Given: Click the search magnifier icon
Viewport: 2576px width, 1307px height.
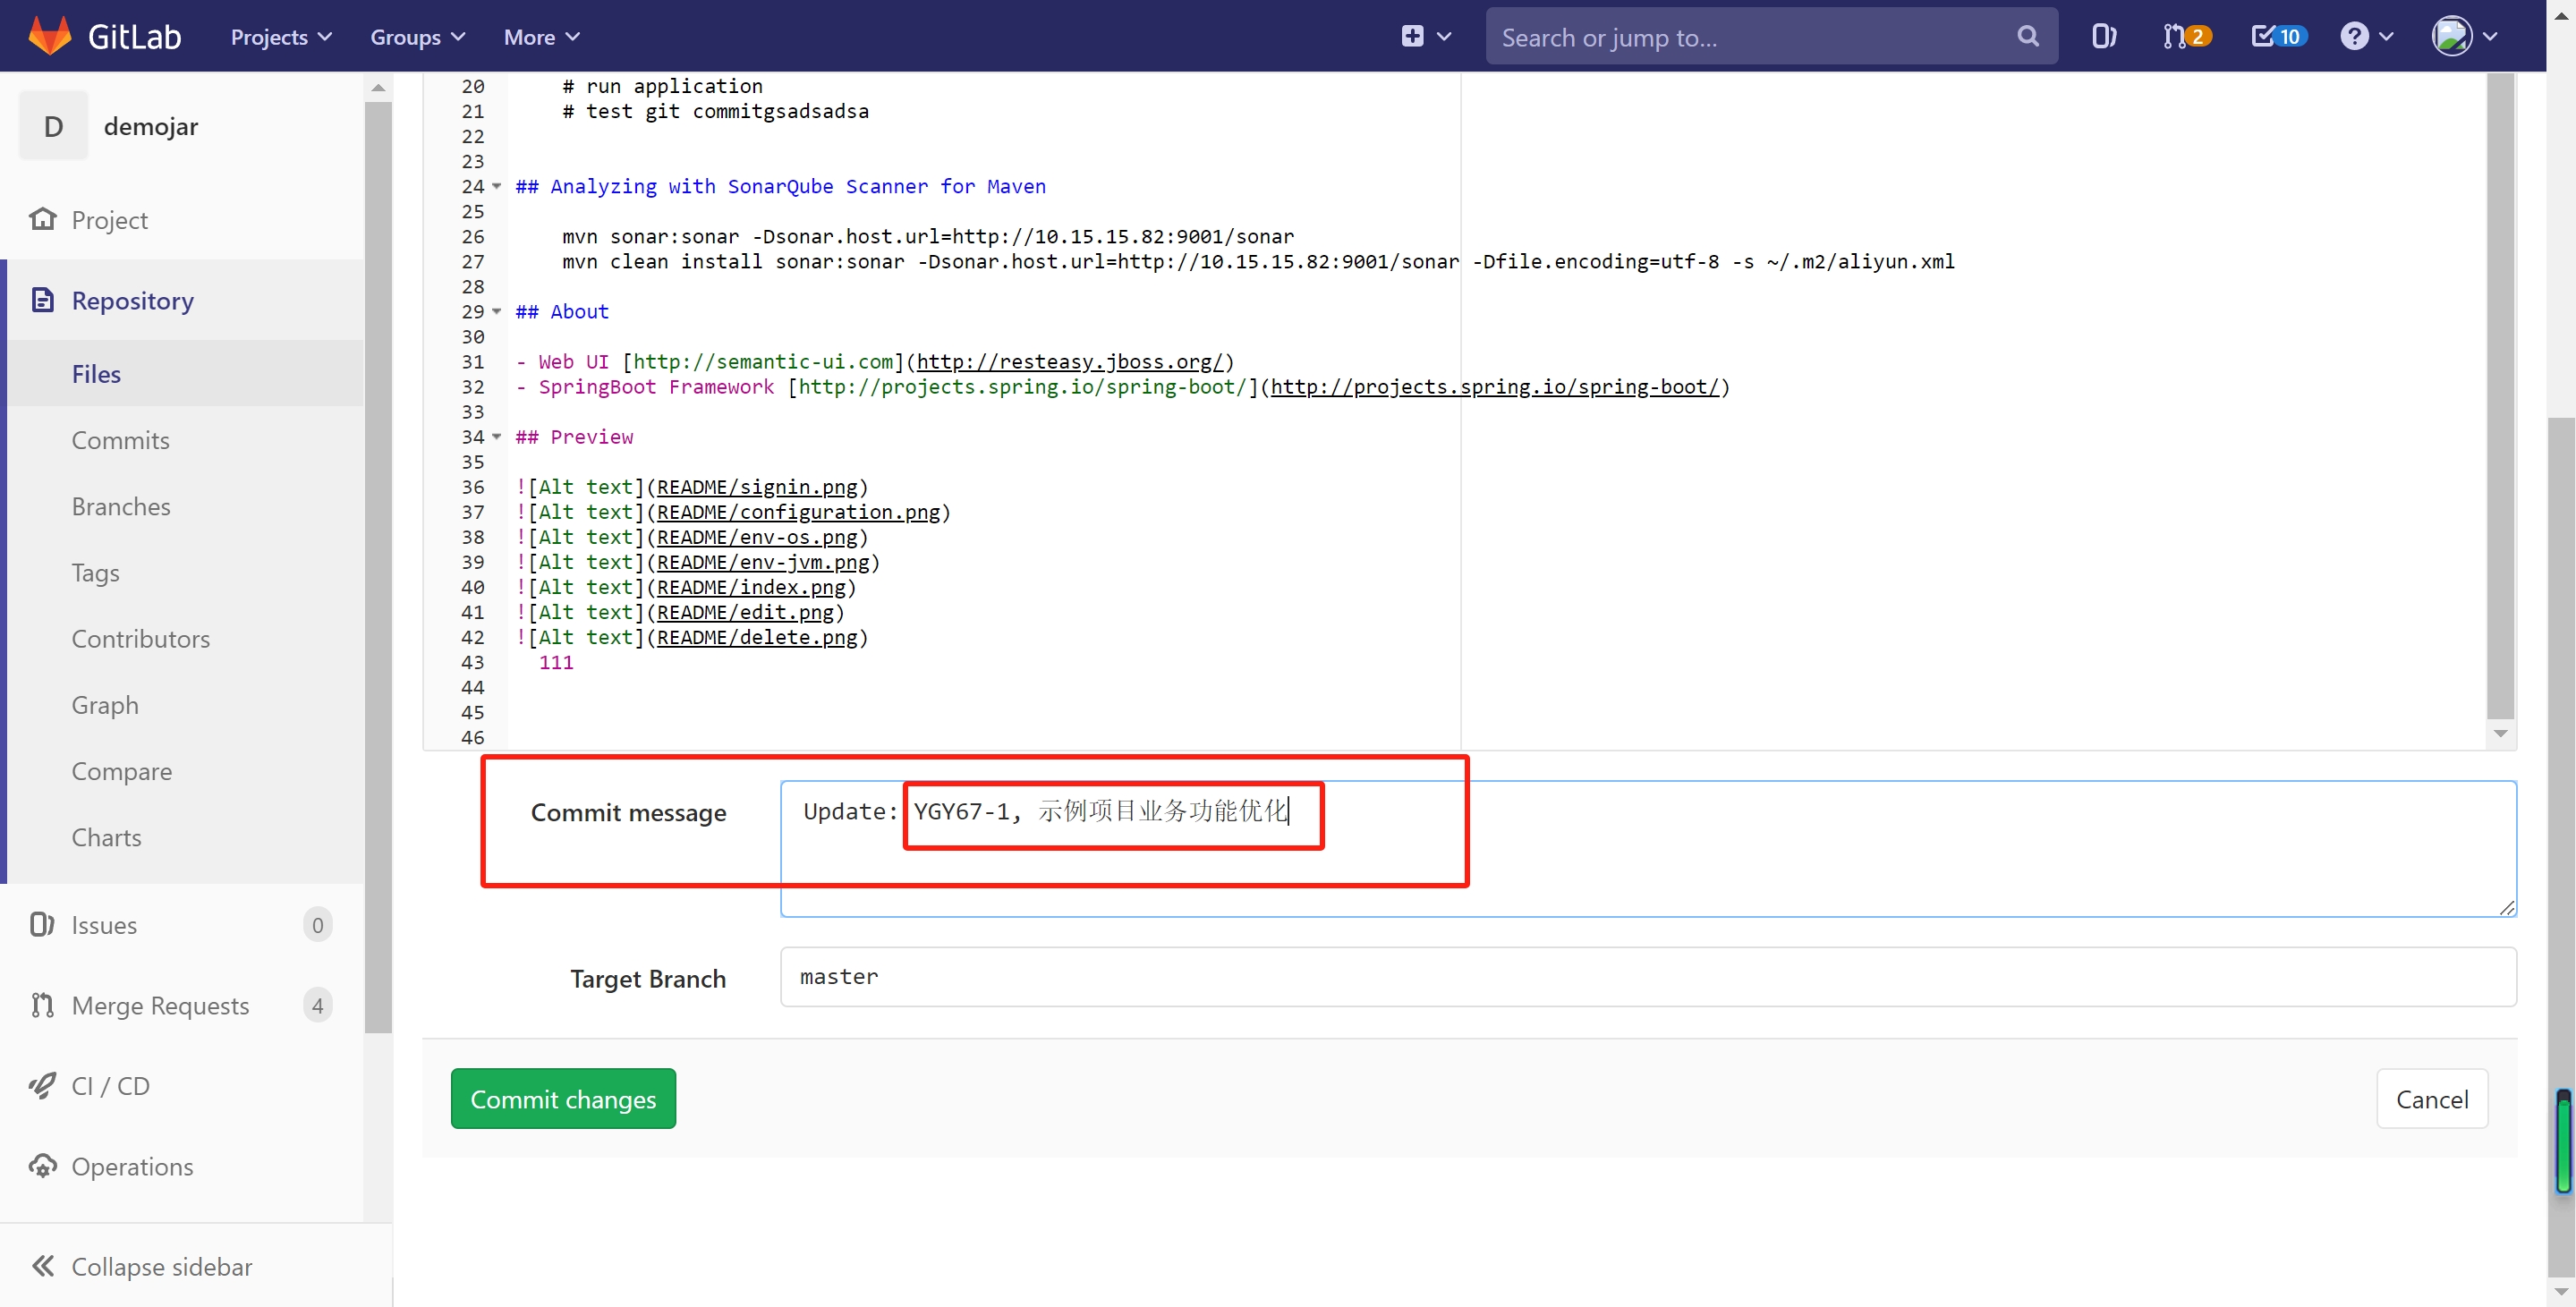Looking at the screenshot, I should click(x=2027, y=36).
